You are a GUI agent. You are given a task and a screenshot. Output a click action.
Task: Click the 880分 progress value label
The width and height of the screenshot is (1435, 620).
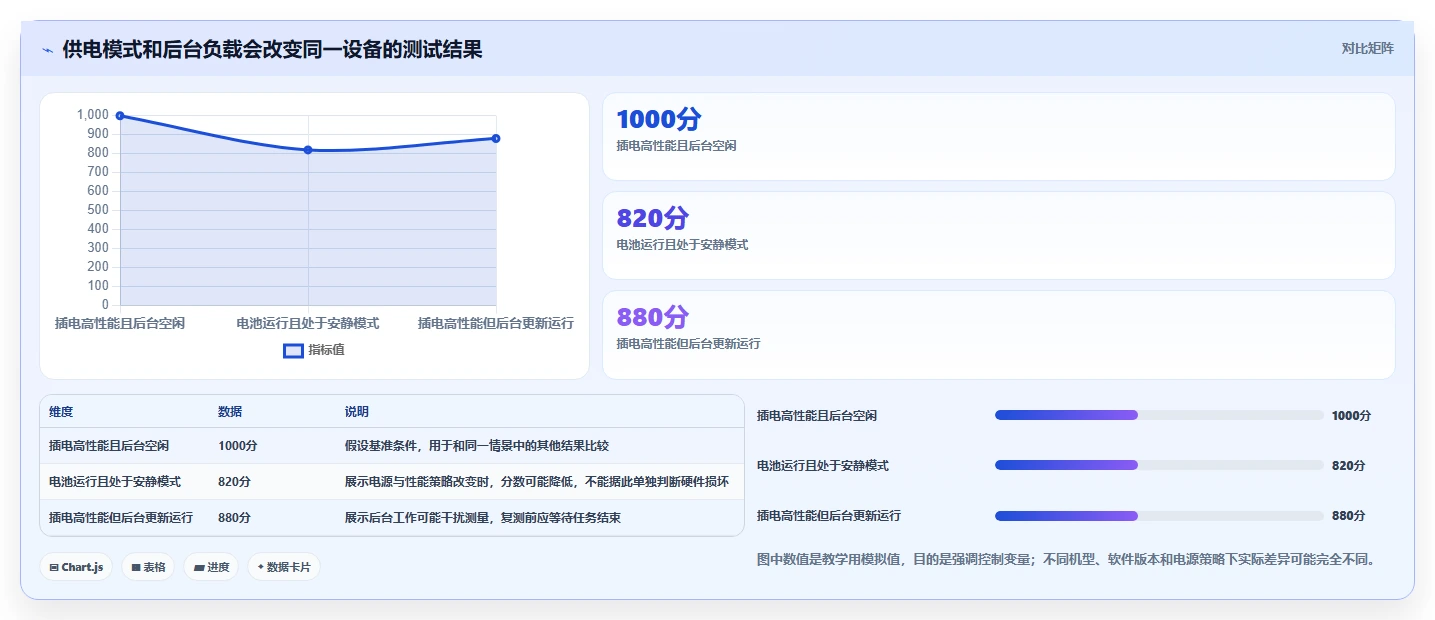1348,516
